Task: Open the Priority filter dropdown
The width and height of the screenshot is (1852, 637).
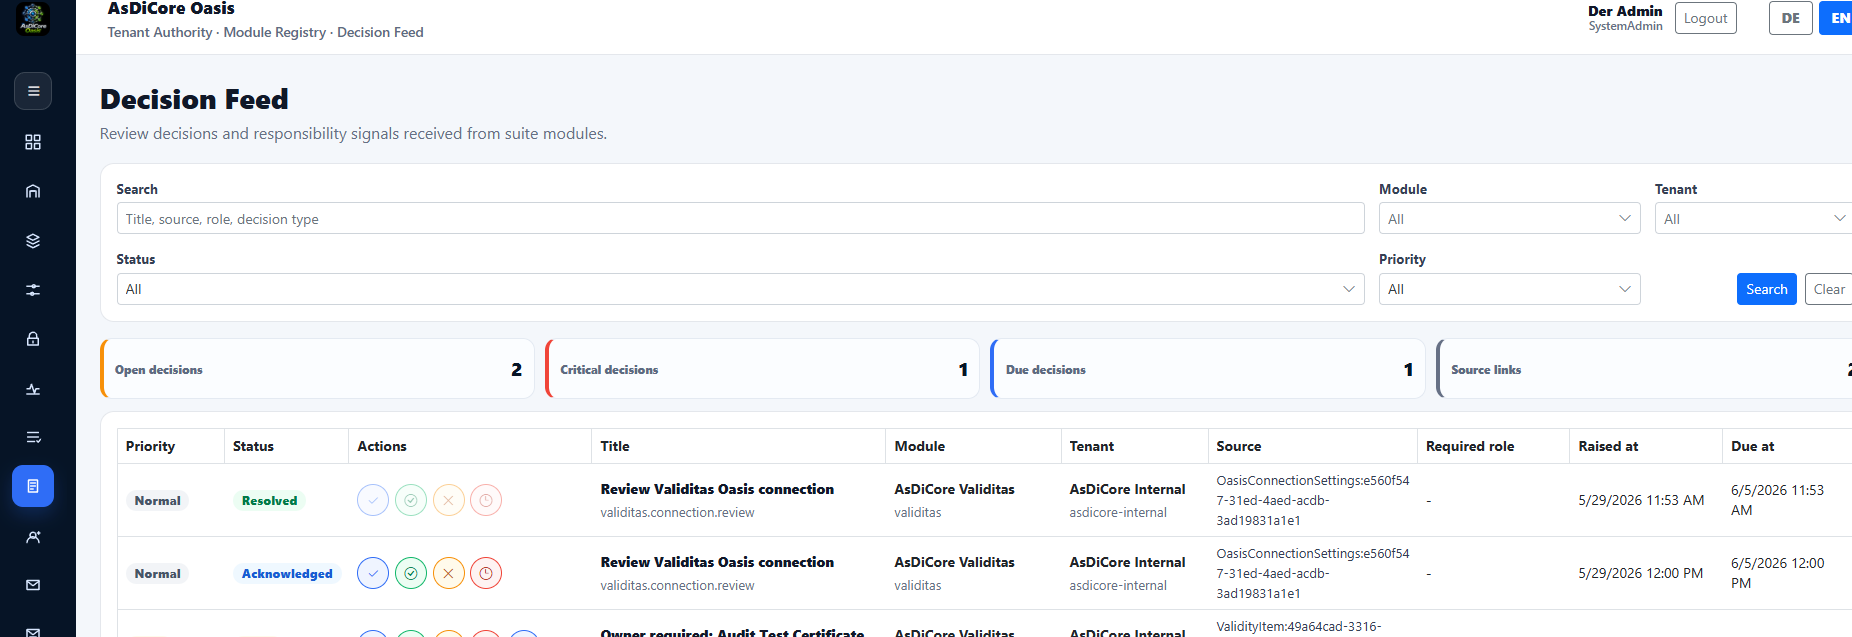Action: 1509,289
